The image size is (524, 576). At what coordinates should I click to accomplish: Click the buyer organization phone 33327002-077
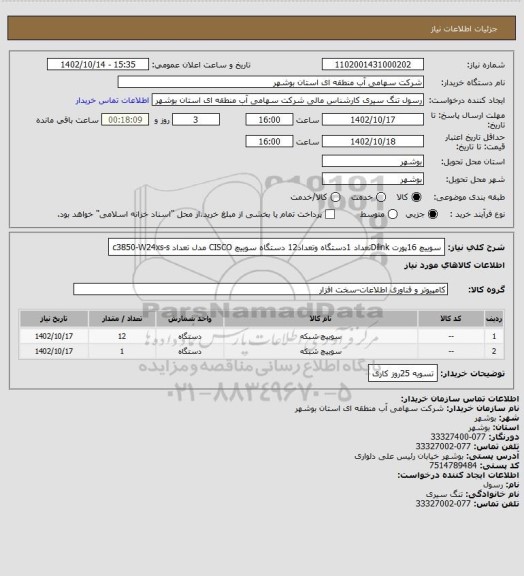[x=443, y=446]
